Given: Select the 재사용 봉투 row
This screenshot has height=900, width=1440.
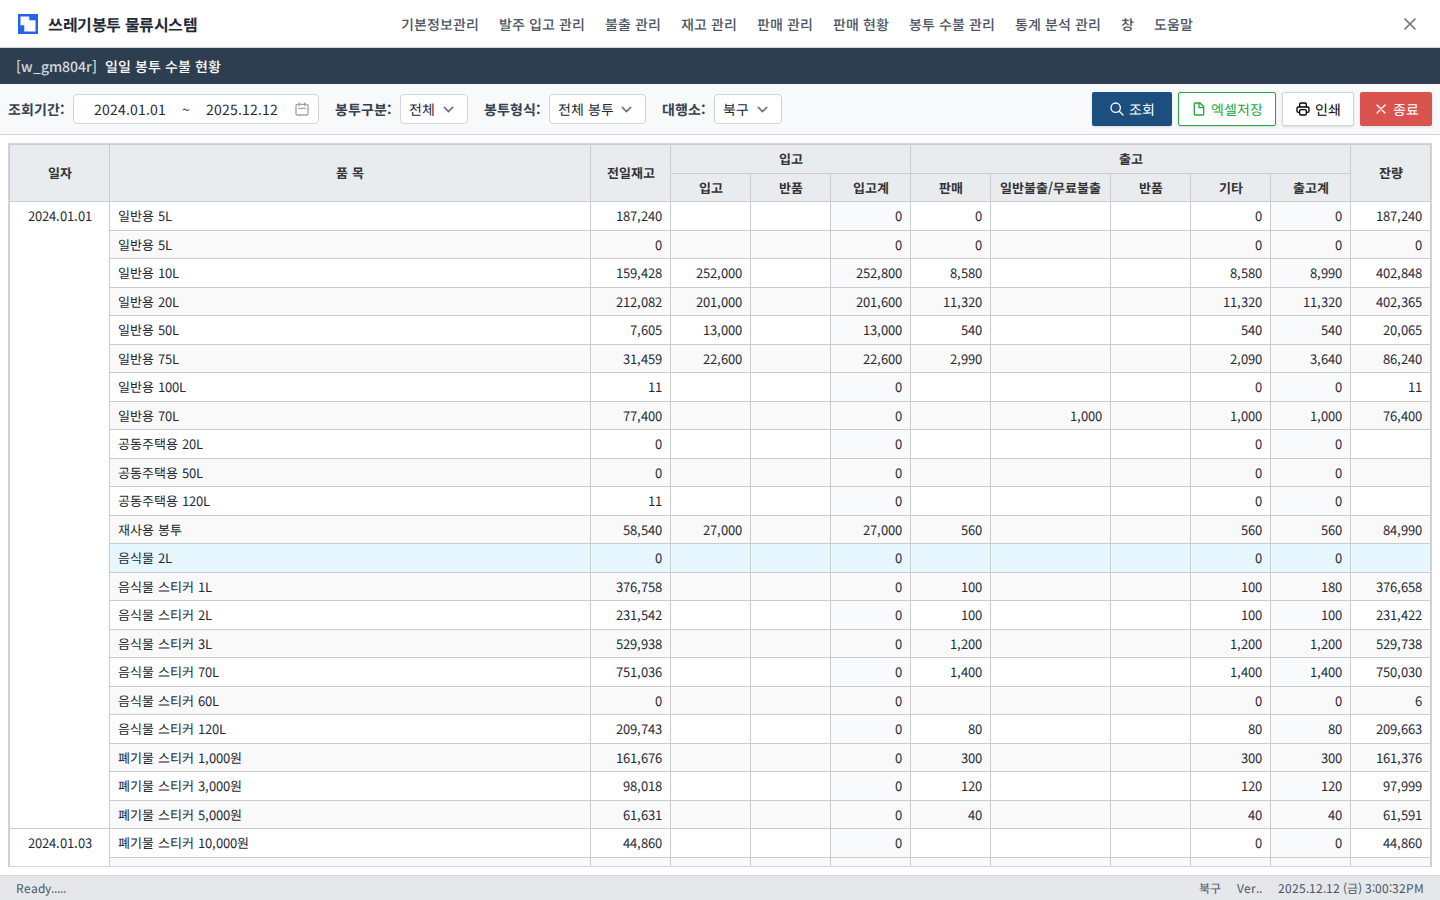Looking at the screenshot, I should point(350,530).
